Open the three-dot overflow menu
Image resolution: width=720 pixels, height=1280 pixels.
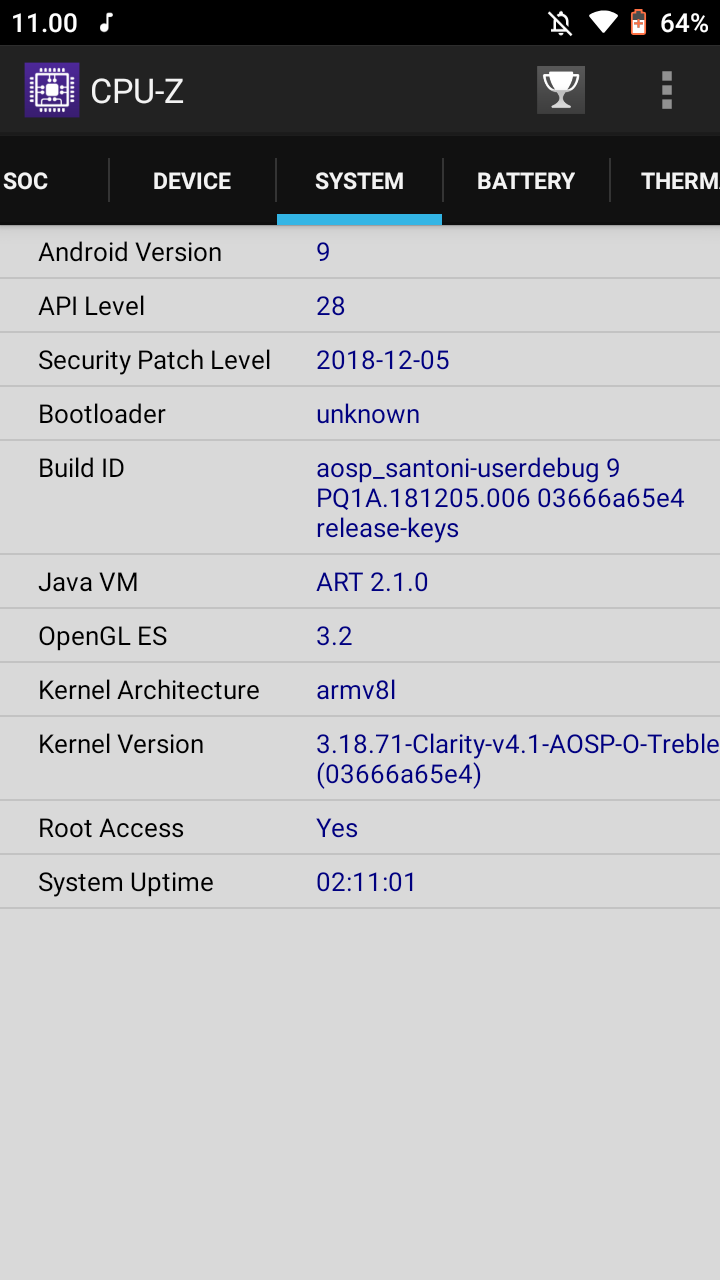click(667, 91)
